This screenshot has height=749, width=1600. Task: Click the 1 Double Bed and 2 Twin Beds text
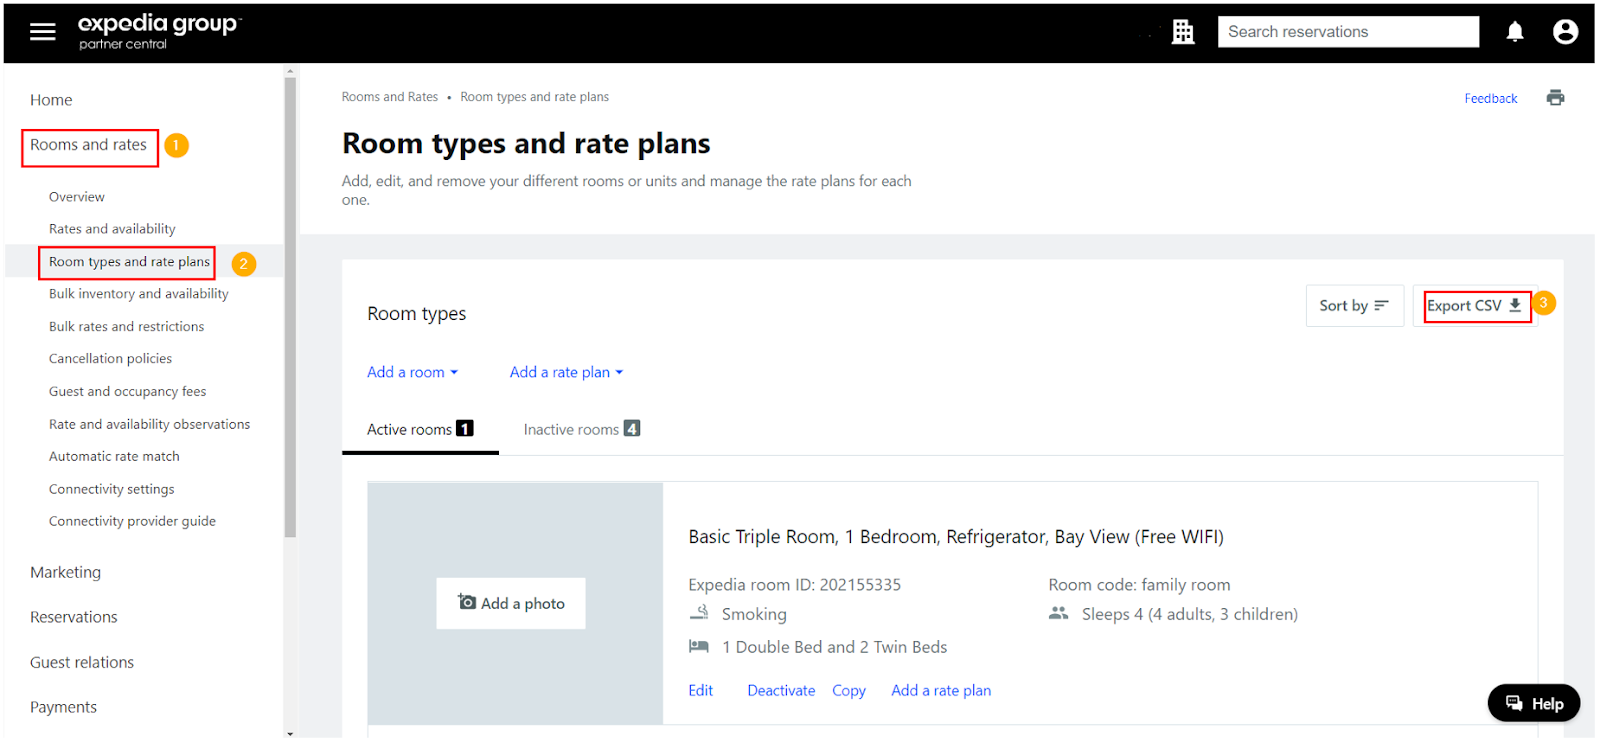point(834,647)
